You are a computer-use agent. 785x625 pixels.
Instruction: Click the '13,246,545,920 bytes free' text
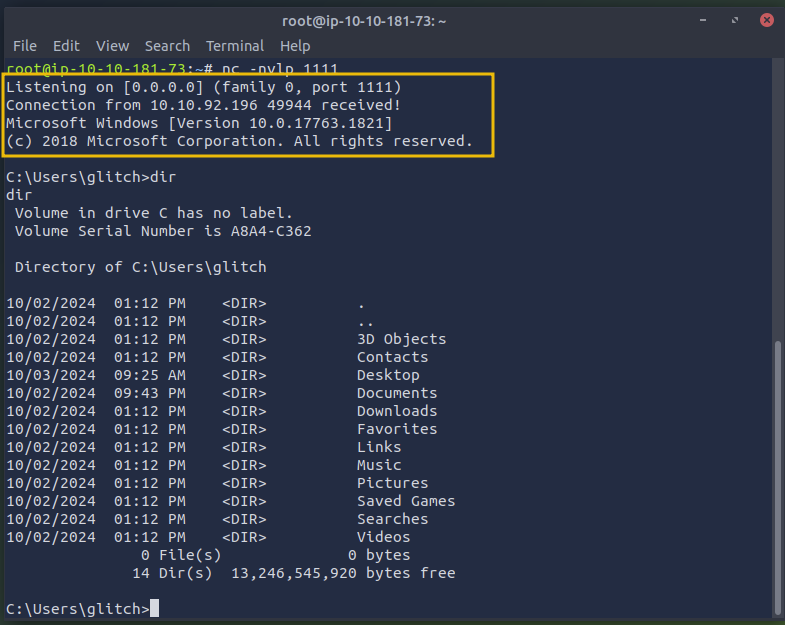(343, 574)
